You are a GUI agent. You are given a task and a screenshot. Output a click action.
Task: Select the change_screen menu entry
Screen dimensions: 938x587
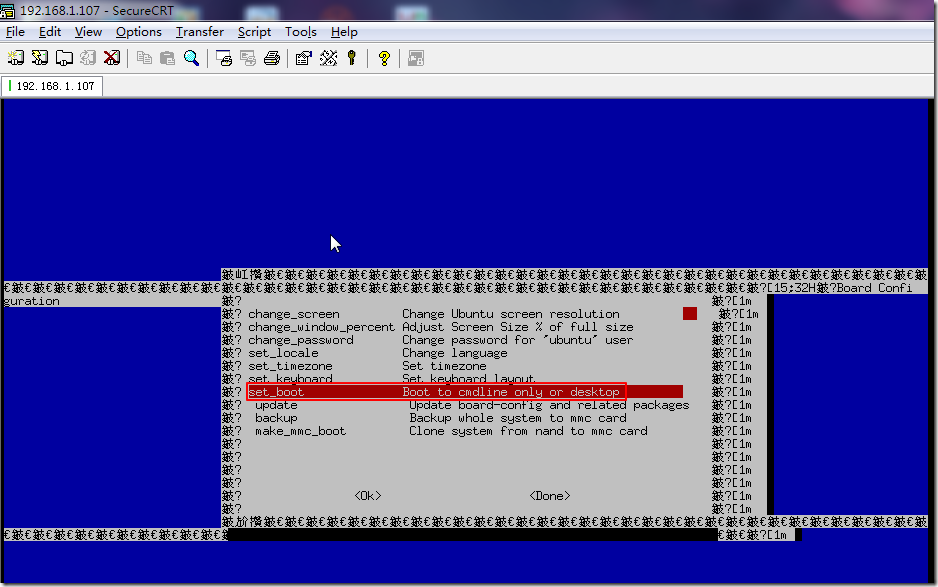pyautogui.click(x=294, y=314)
